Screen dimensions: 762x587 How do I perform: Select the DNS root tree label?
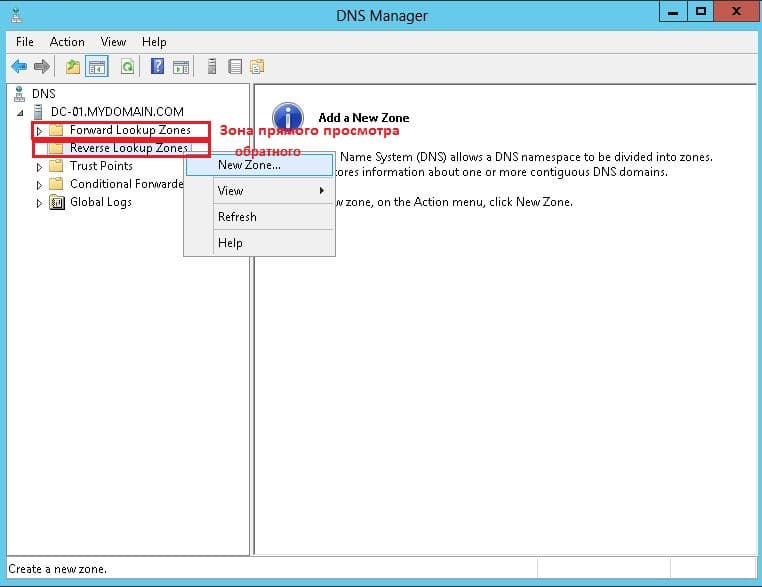[x=44, y=93]
